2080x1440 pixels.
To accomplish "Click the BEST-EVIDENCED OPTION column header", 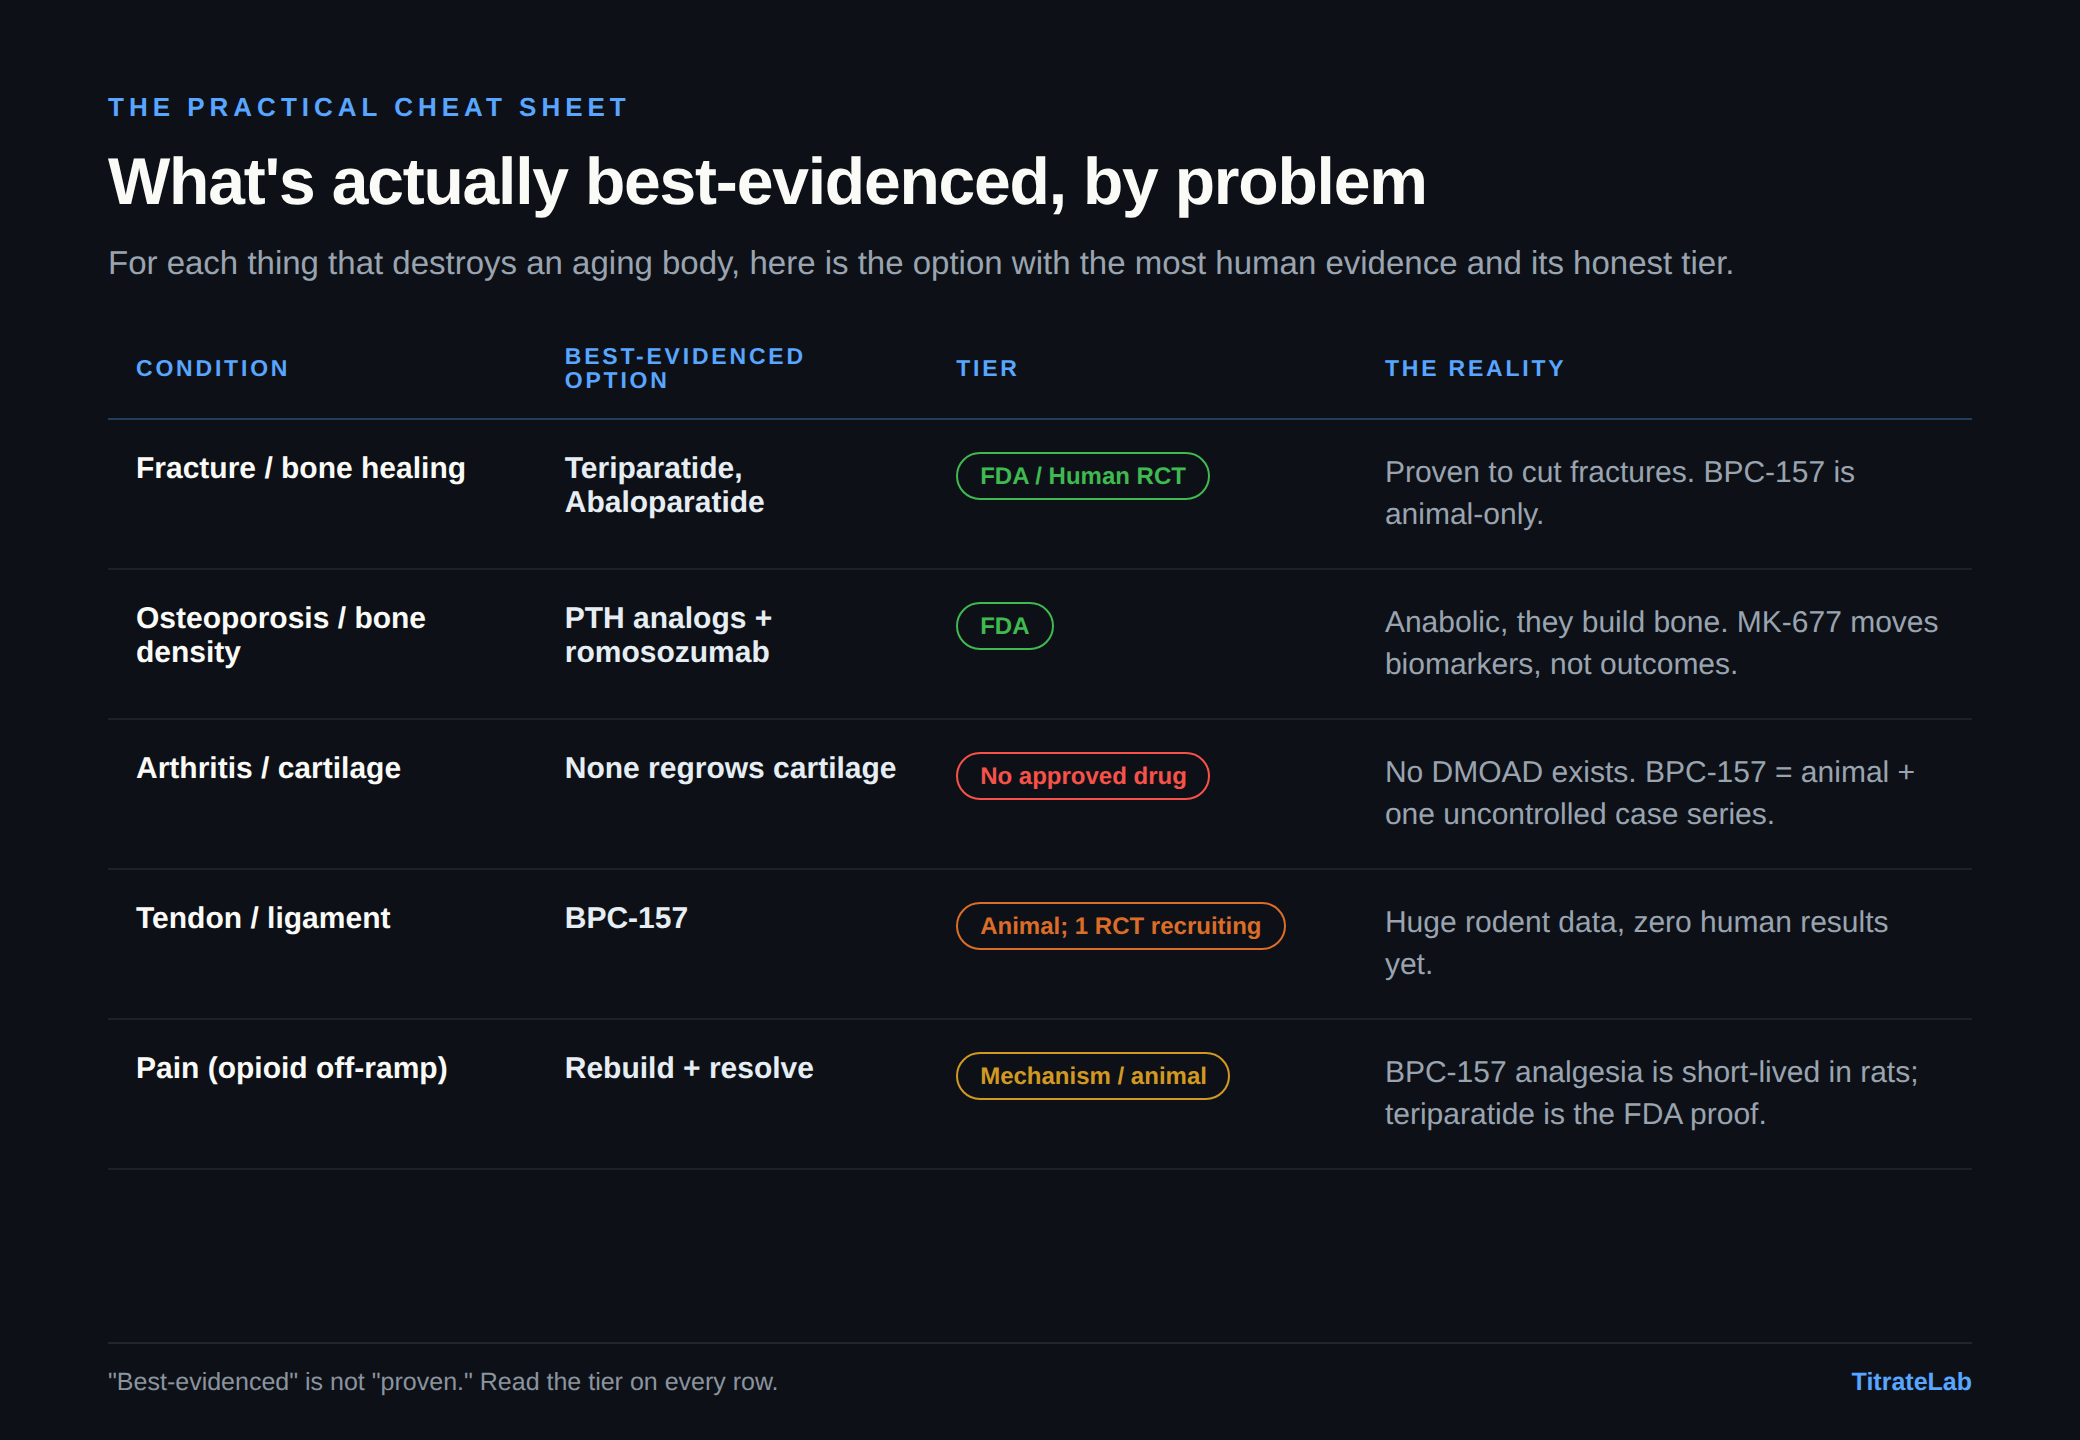I will point(684,368).
